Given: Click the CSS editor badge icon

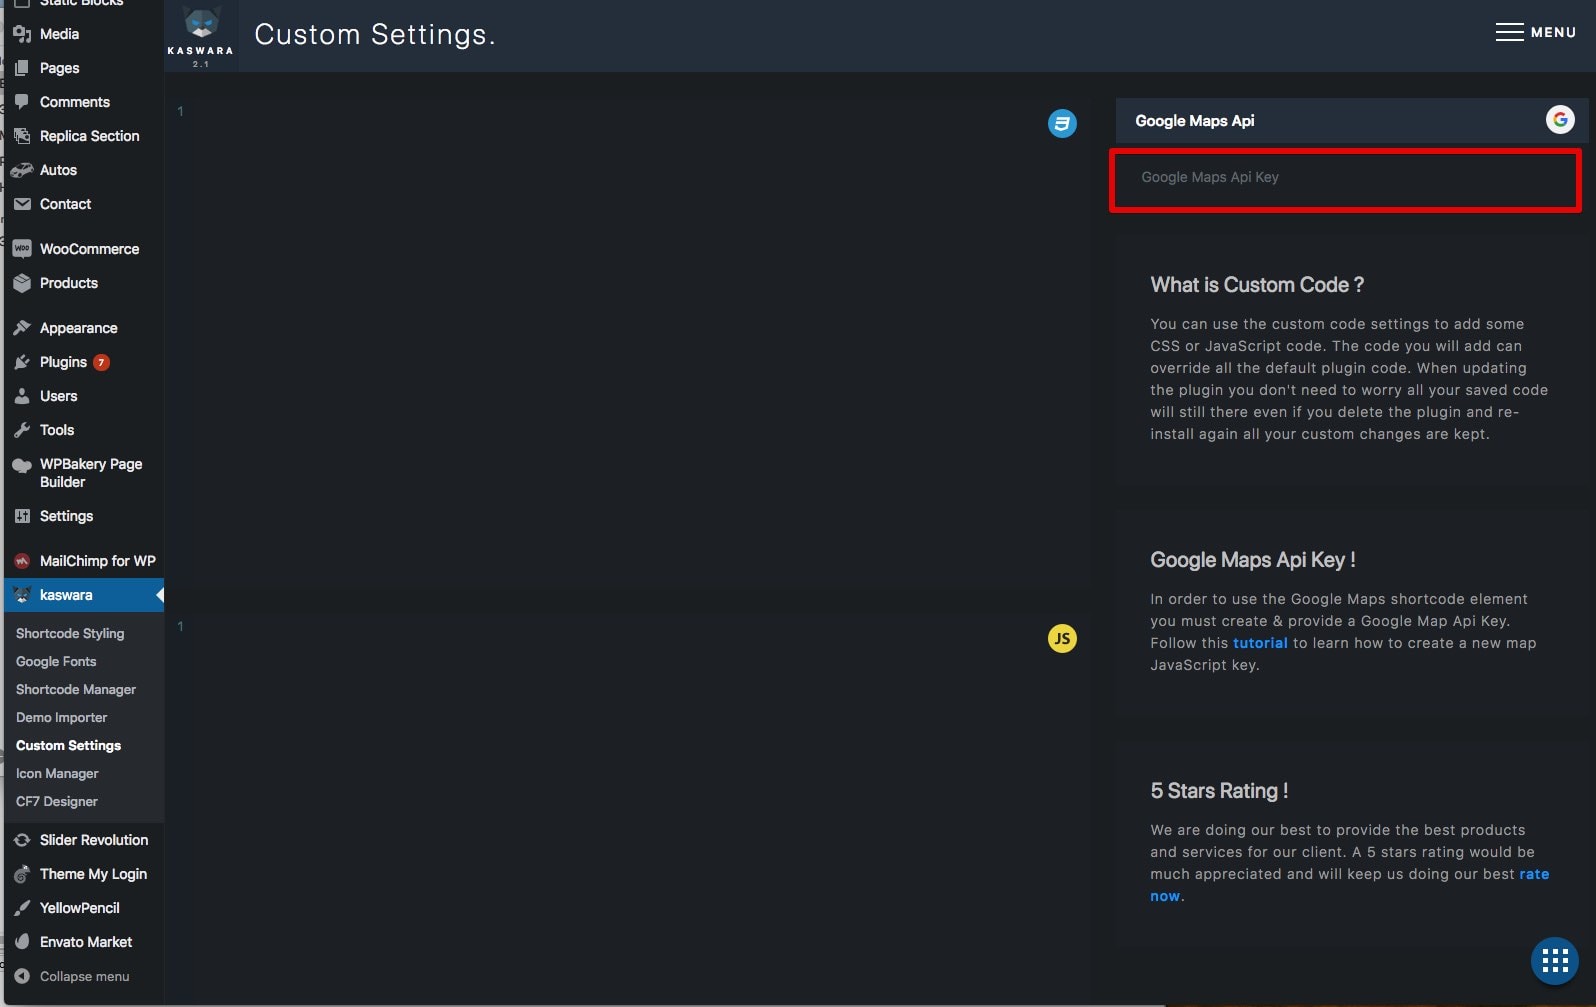Looking at the screenshot, I should pyautogui.click(x=1062, y=124).
